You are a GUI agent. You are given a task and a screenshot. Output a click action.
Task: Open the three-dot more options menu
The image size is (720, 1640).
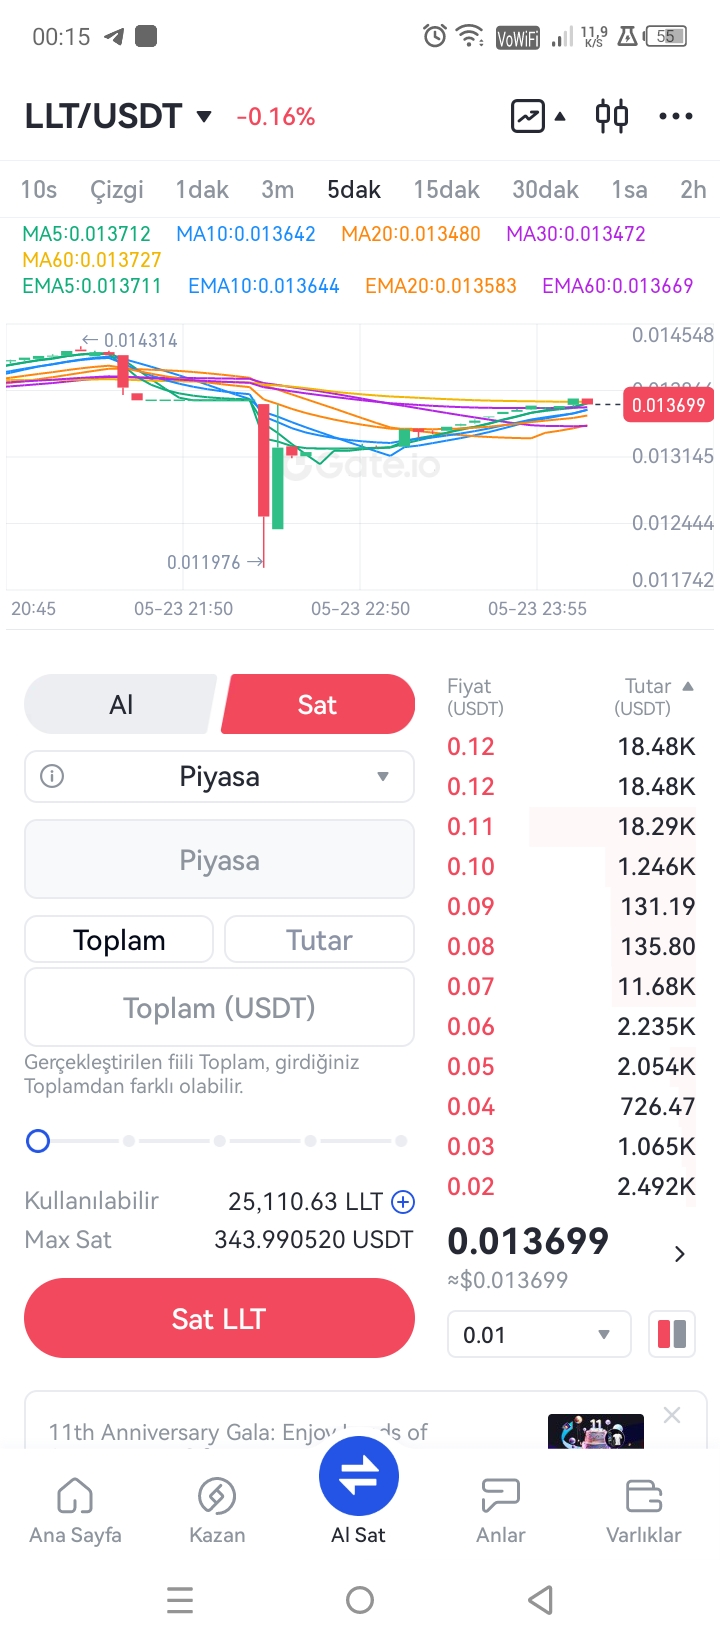click(676, 116)
